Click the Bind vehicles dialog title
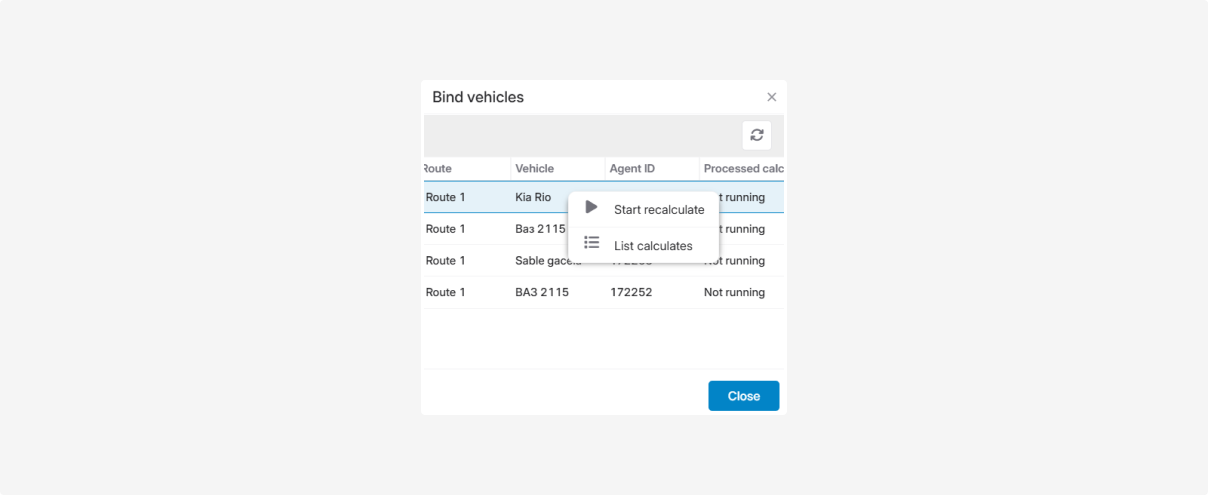 point(478,97)
